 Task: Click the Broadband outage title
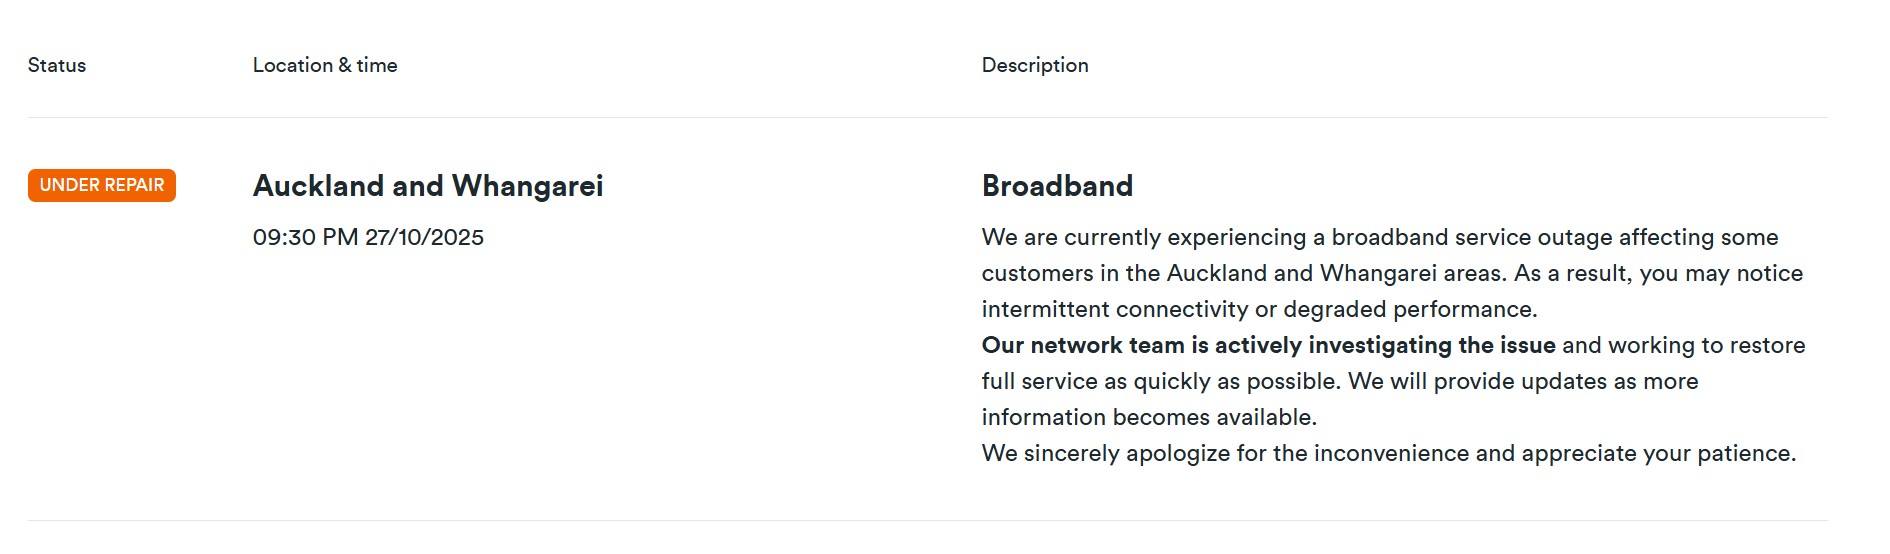1057,186
